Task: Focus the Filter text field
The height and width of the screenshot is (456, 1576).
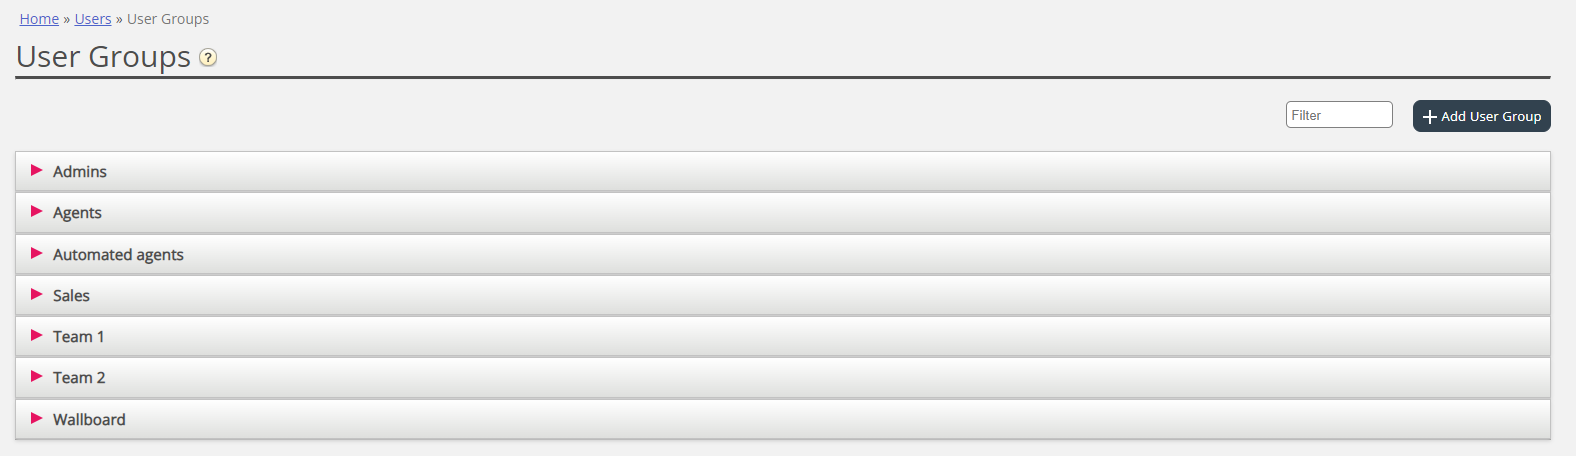Action: (1338, 115)
